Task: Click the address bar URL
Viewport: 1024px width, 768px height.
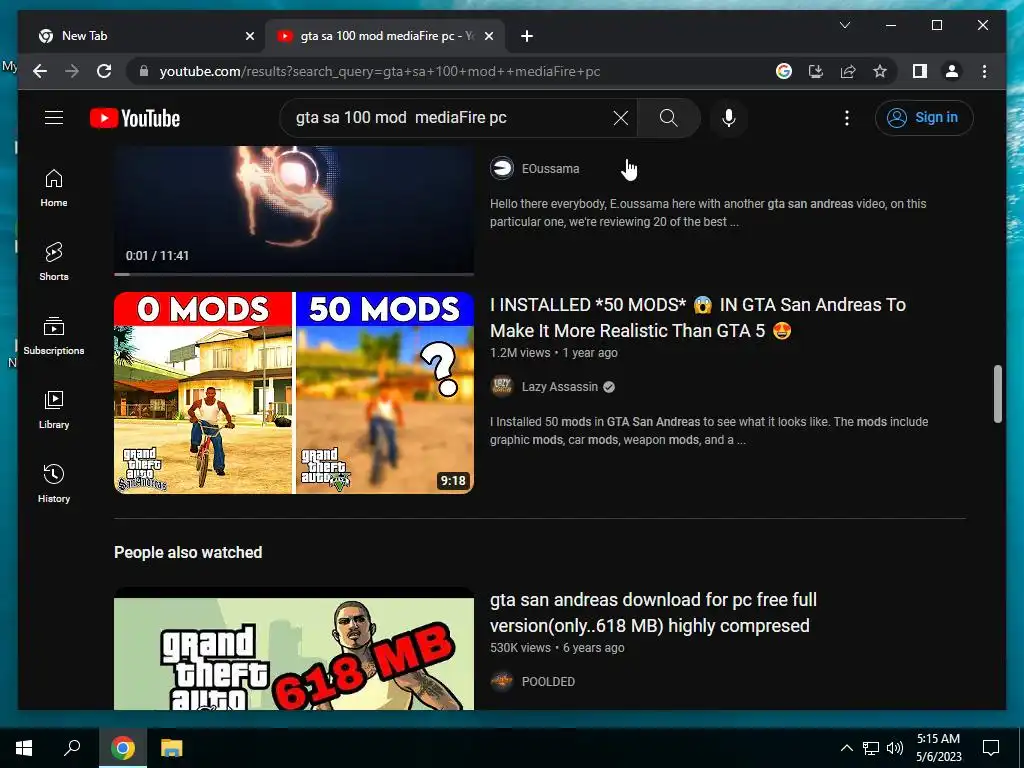Action: (x=379, y=71)
